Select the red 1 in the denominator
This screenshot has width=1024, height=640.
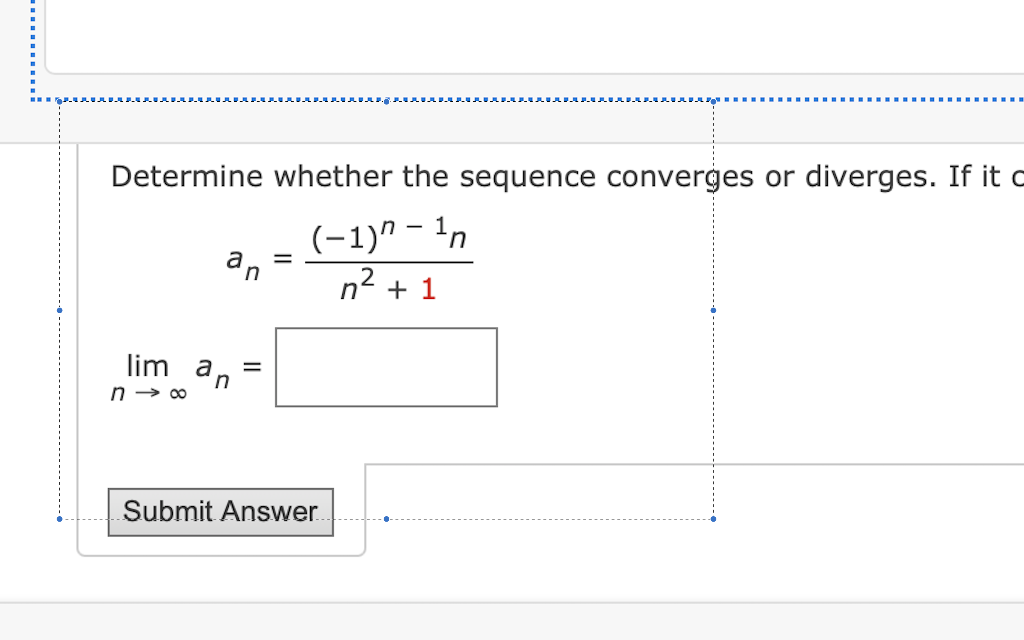[x=429, y=289]
